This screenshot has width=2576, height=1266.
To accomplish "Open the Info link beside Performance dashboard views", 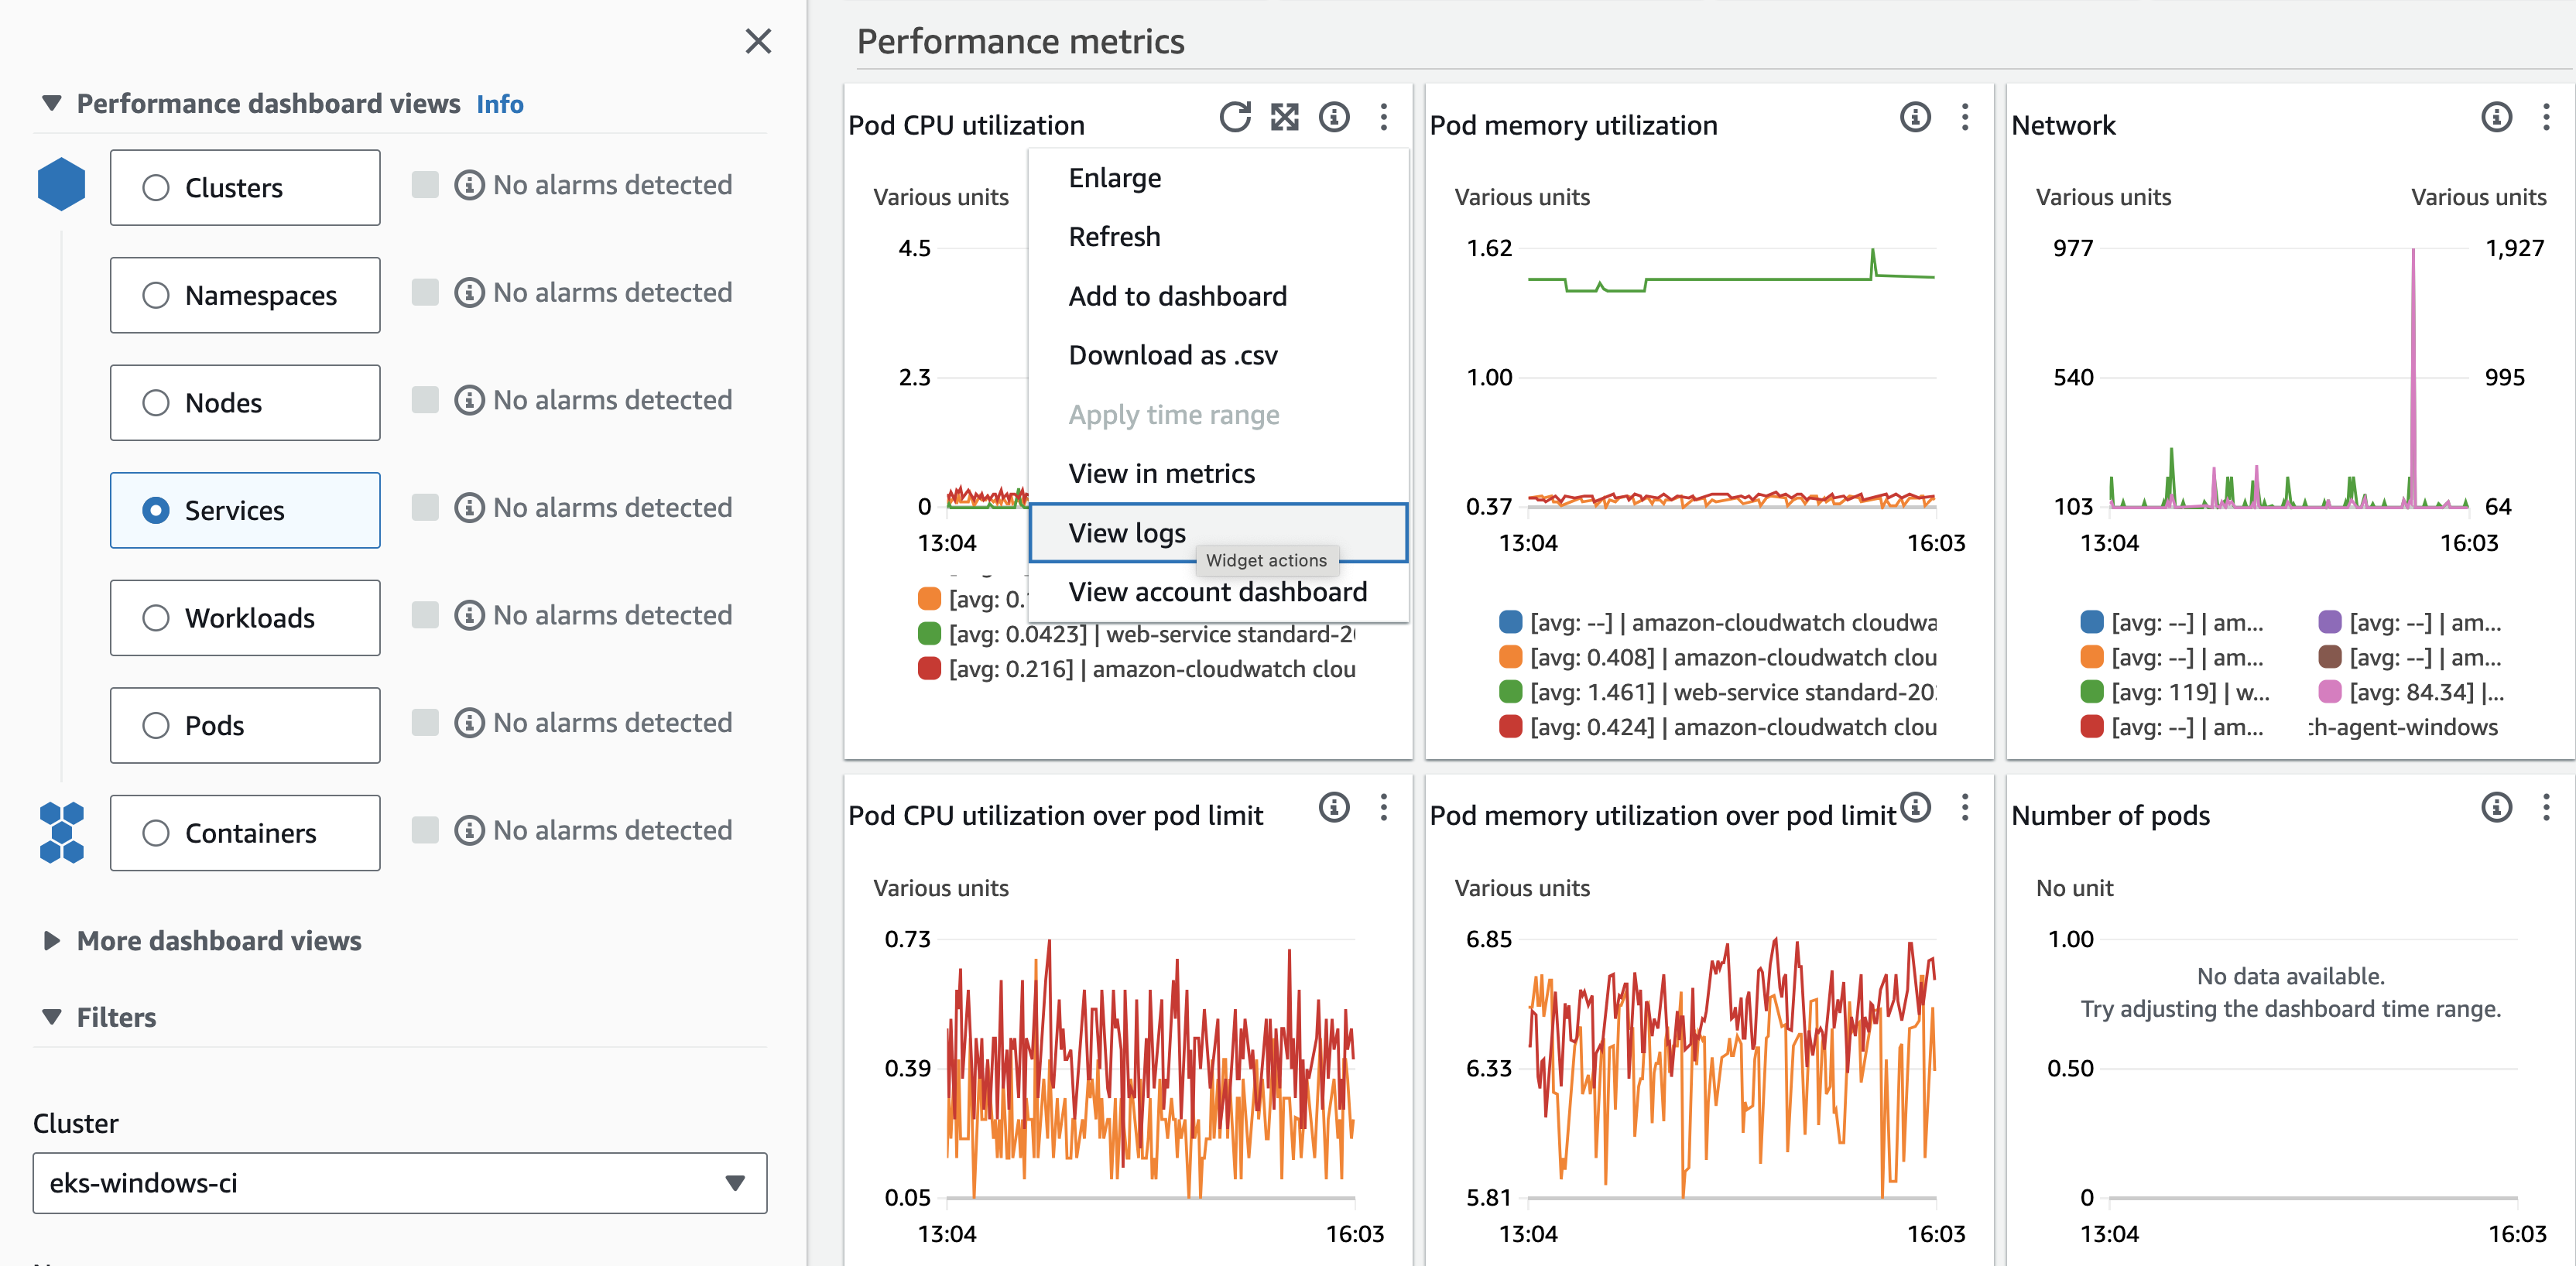I will 500,103.
